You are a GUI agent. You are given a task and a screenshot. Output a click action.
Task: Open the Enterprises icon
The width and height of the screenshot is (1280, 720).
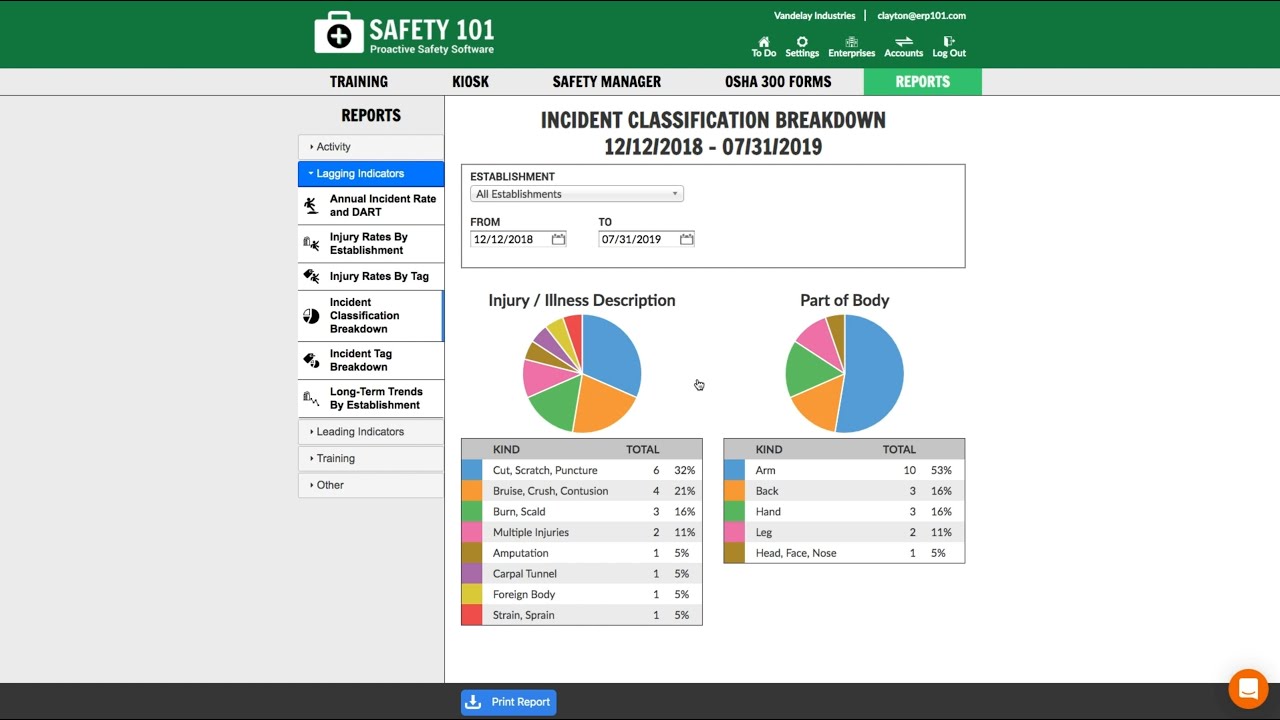[x=851, y=42]
